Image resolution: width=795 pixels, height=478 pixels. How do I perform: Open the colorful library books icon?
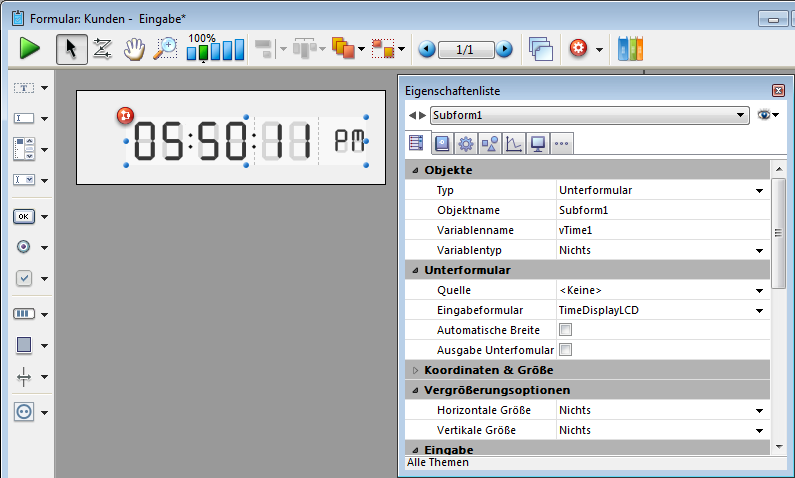[x=630, y=48]
